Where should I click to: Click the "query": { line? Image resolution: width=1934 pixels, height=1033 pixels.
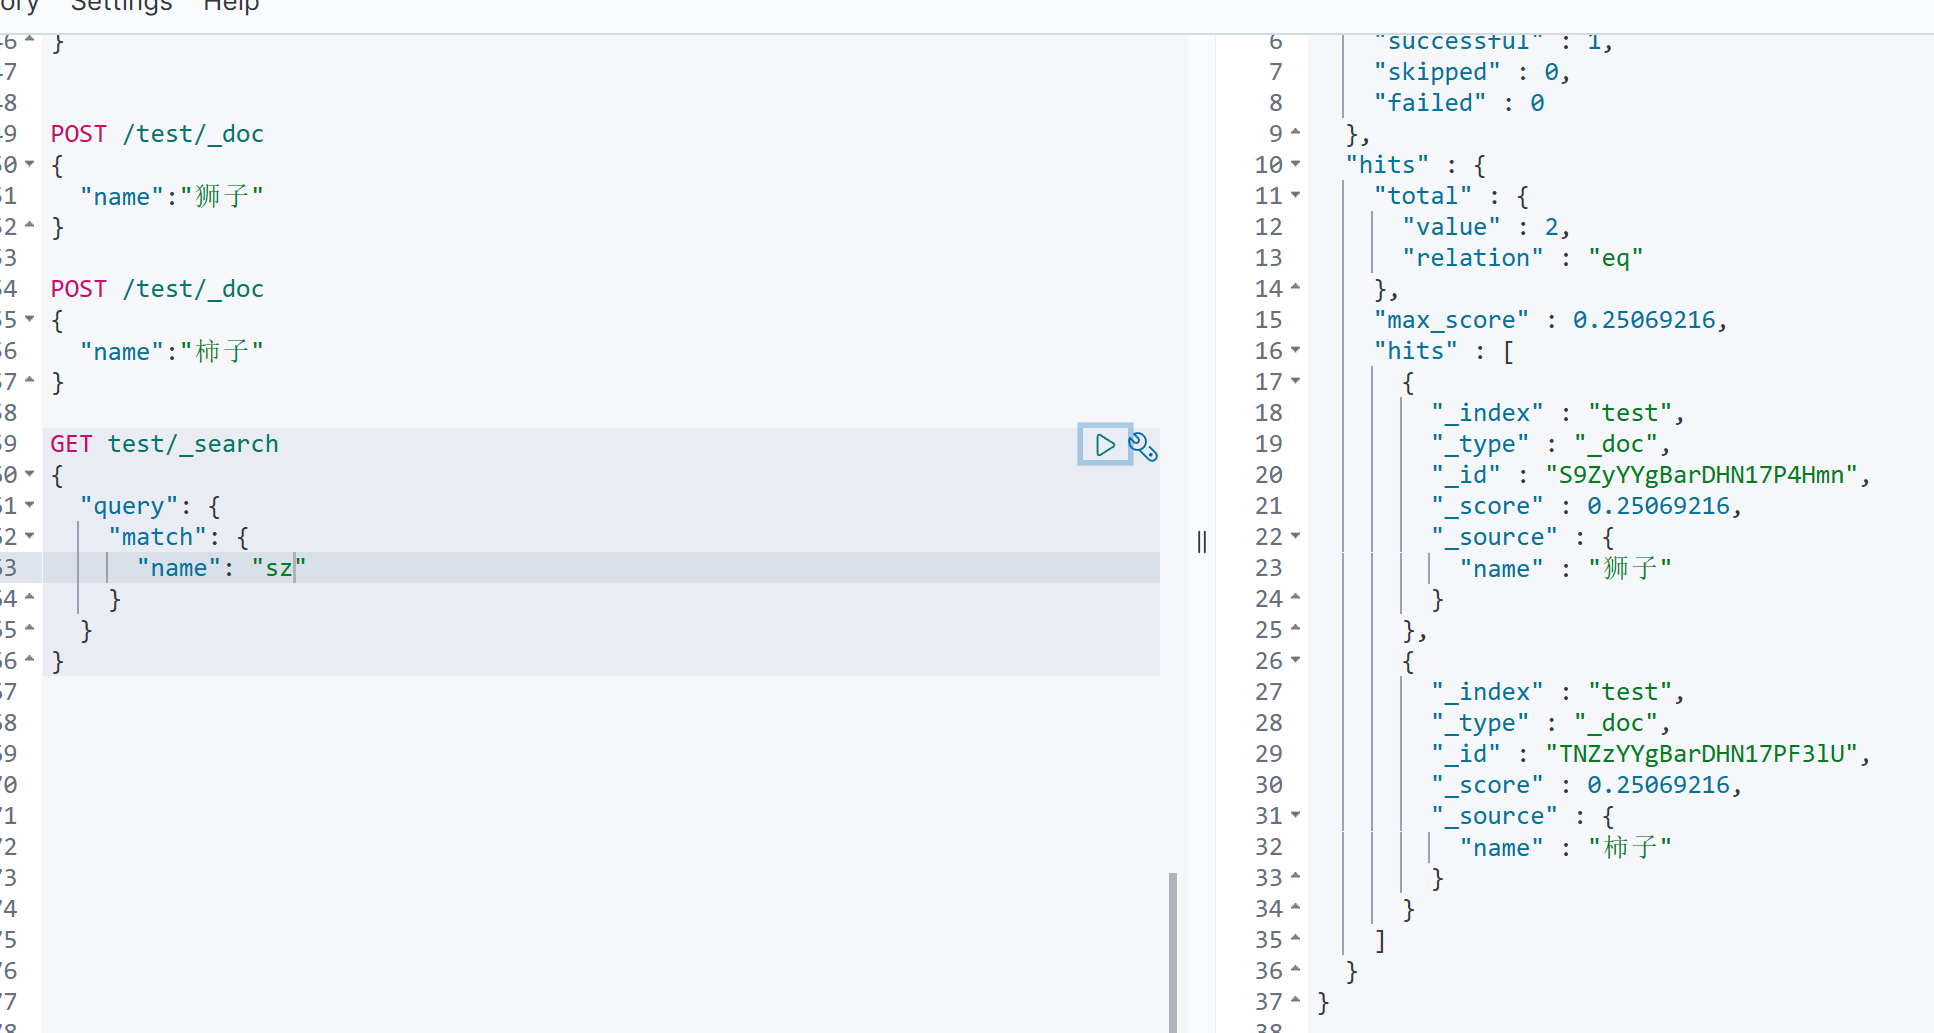click(150, 506)
